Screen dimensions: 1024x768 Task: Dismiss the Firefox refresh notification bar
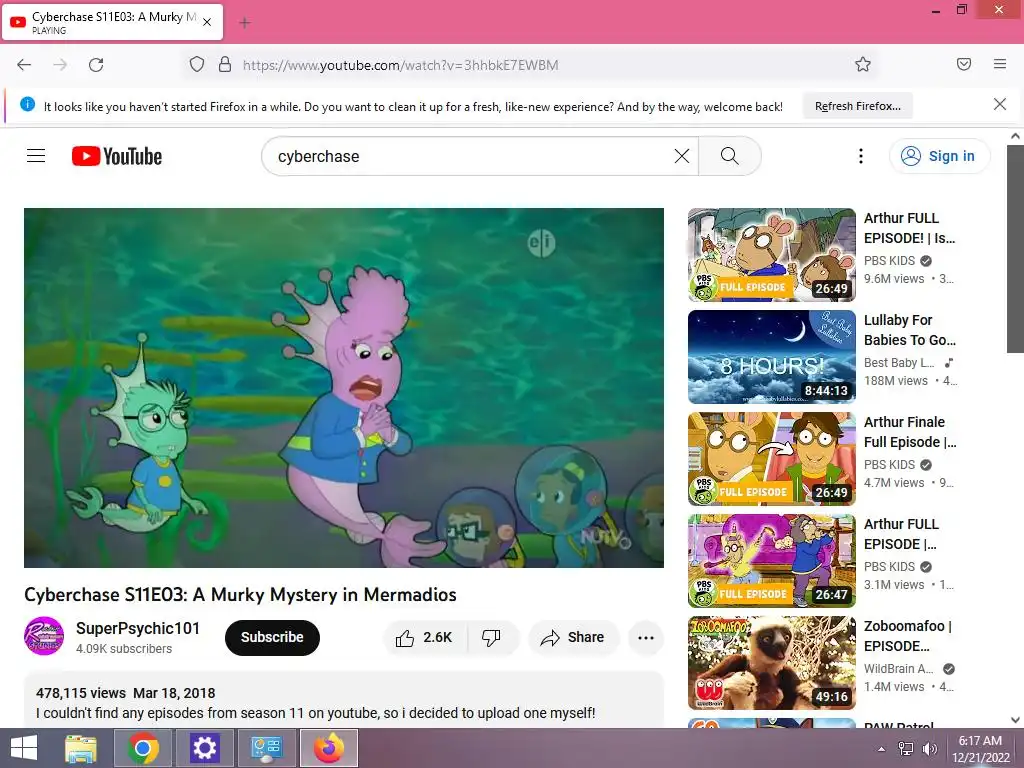click(x=1000, y=104)
